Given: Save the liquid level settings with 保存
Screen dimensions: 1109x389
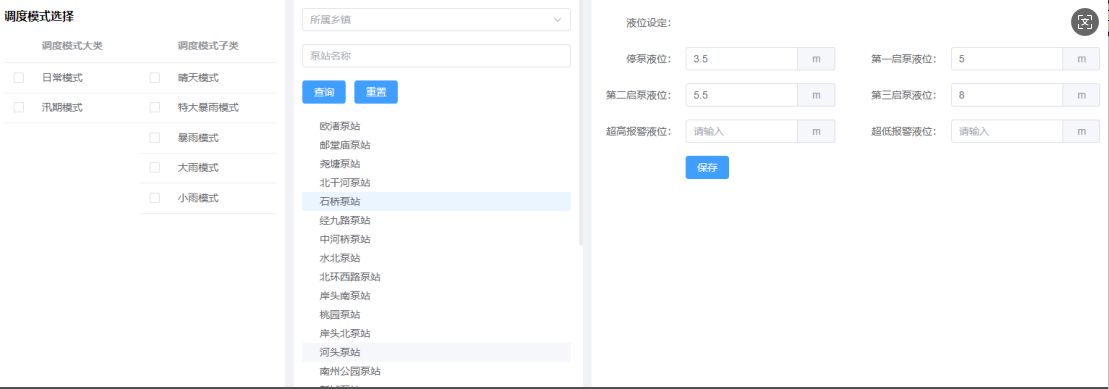Looking at the screenshot, I should point(707,168).
